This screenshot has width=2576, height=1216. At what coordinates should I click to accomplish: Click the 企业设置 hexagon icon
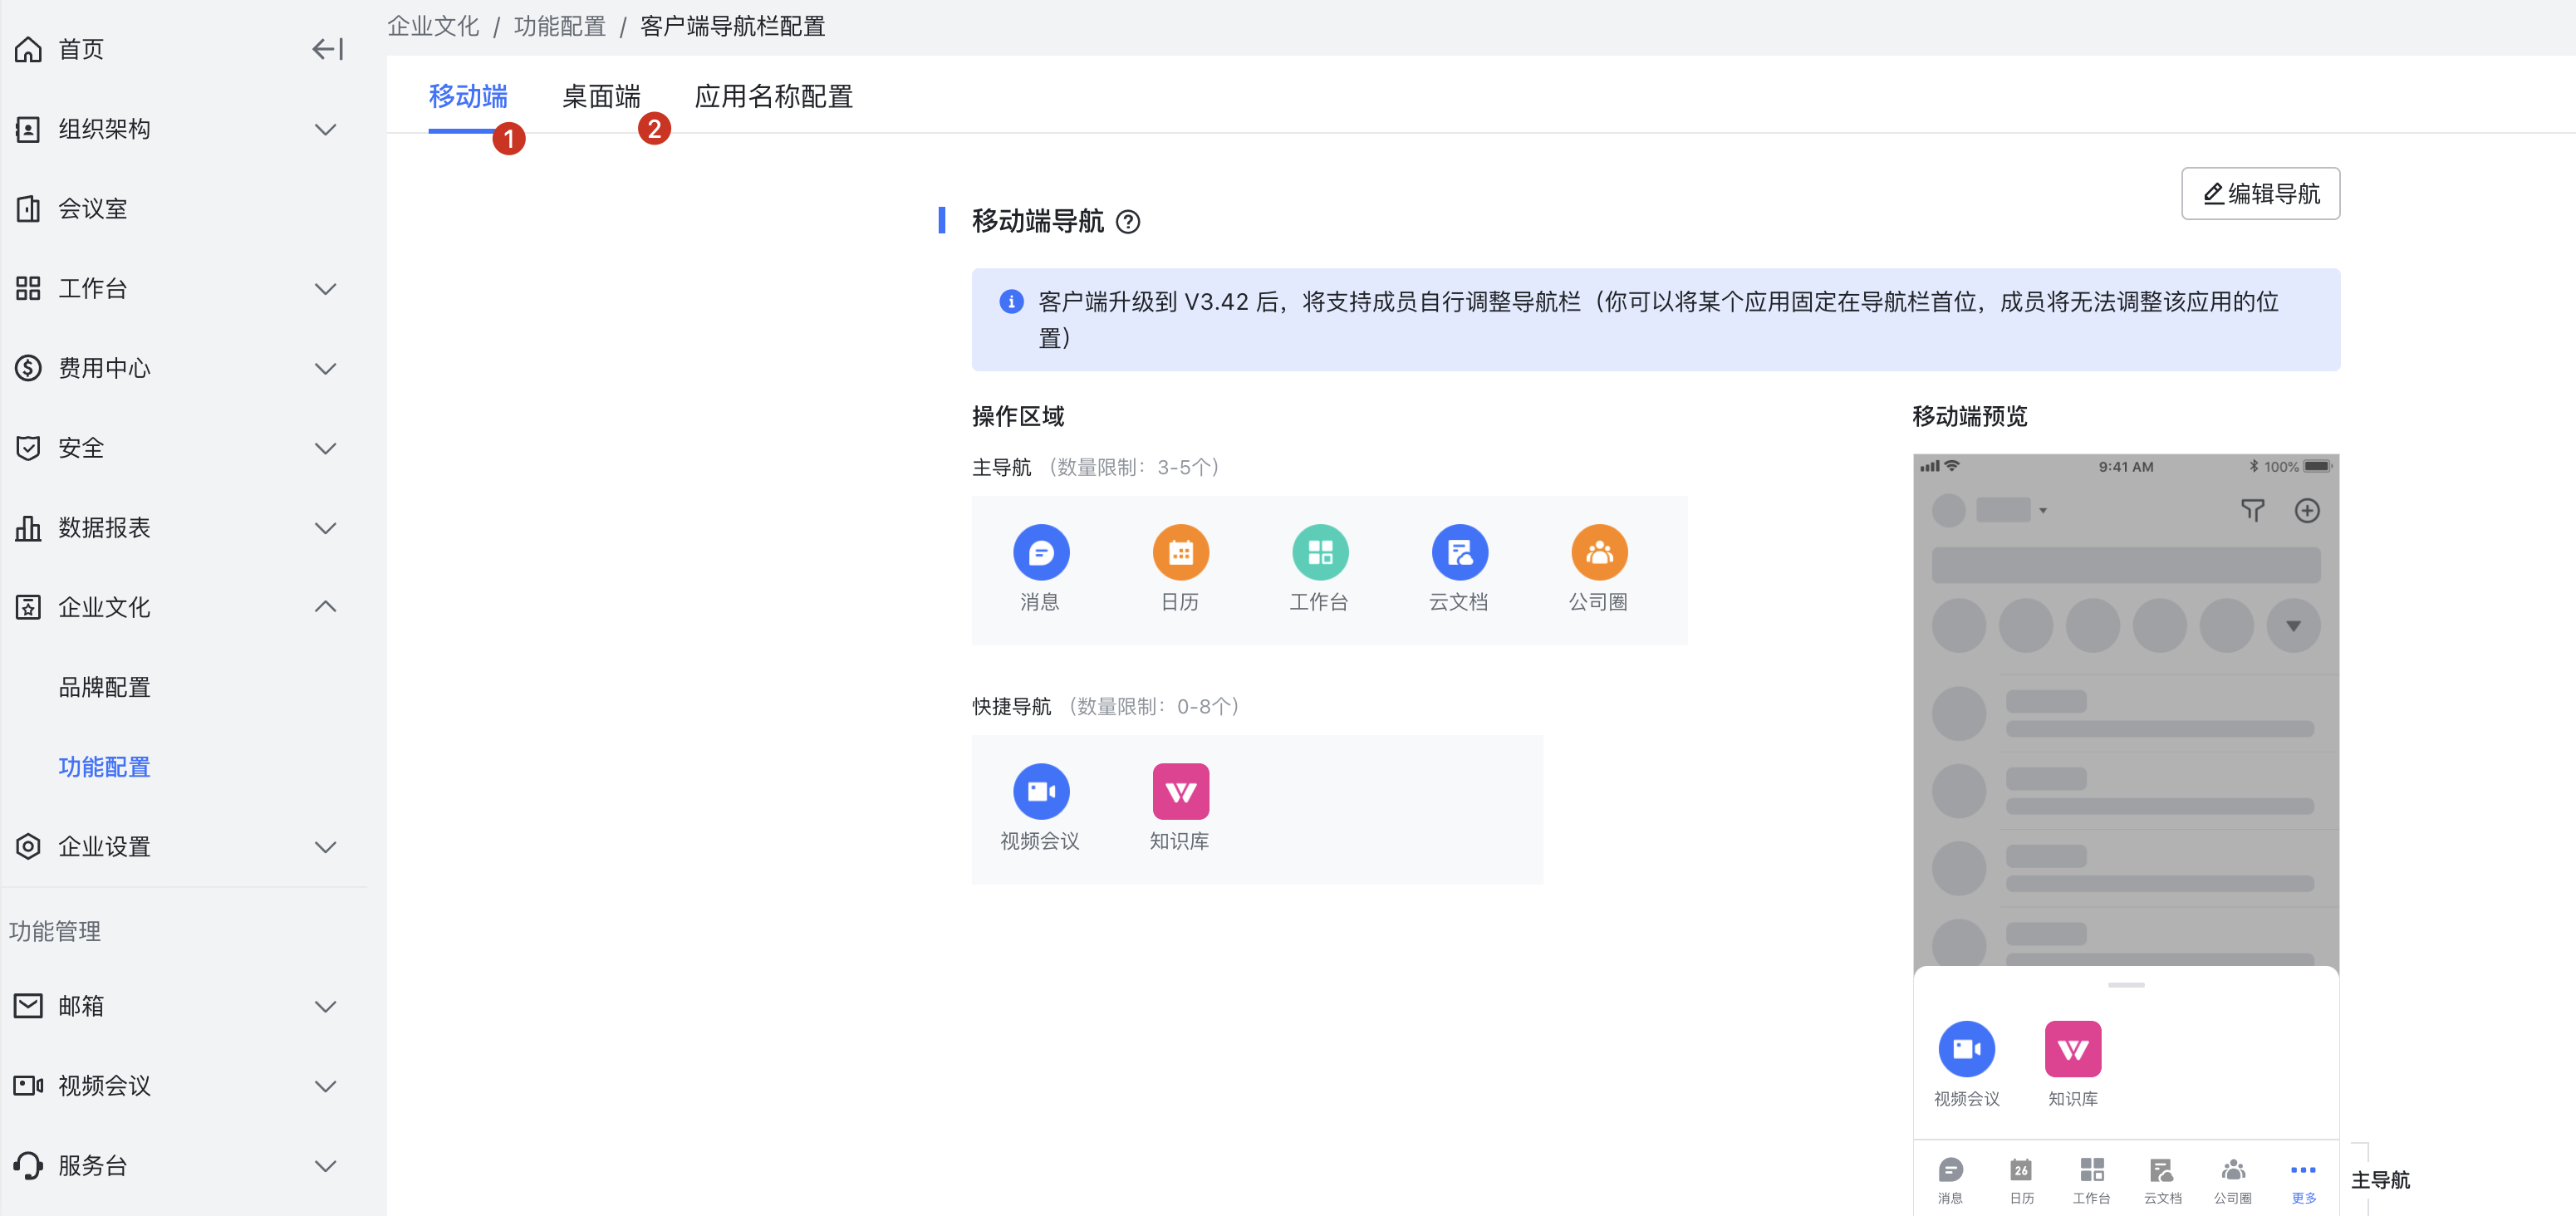coord(28,847)
